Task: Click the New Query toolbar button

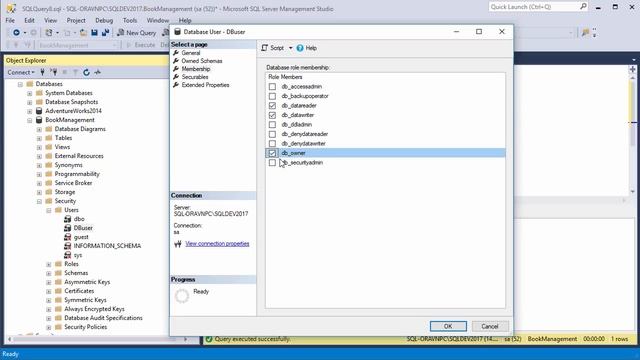Action: (136, 33)
